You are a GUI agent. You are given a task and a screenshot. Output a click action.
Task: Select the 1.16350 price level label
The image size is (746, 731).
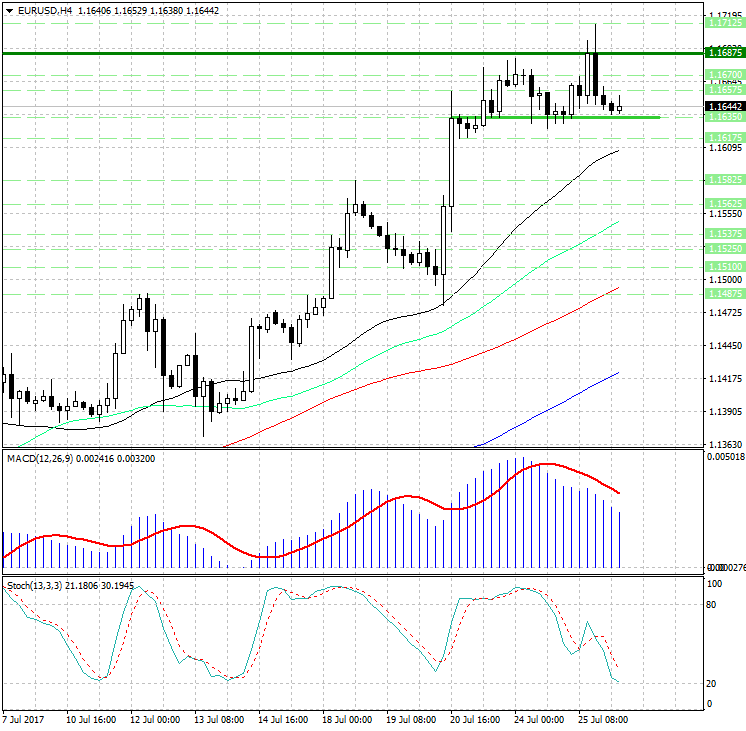[725, 117]
